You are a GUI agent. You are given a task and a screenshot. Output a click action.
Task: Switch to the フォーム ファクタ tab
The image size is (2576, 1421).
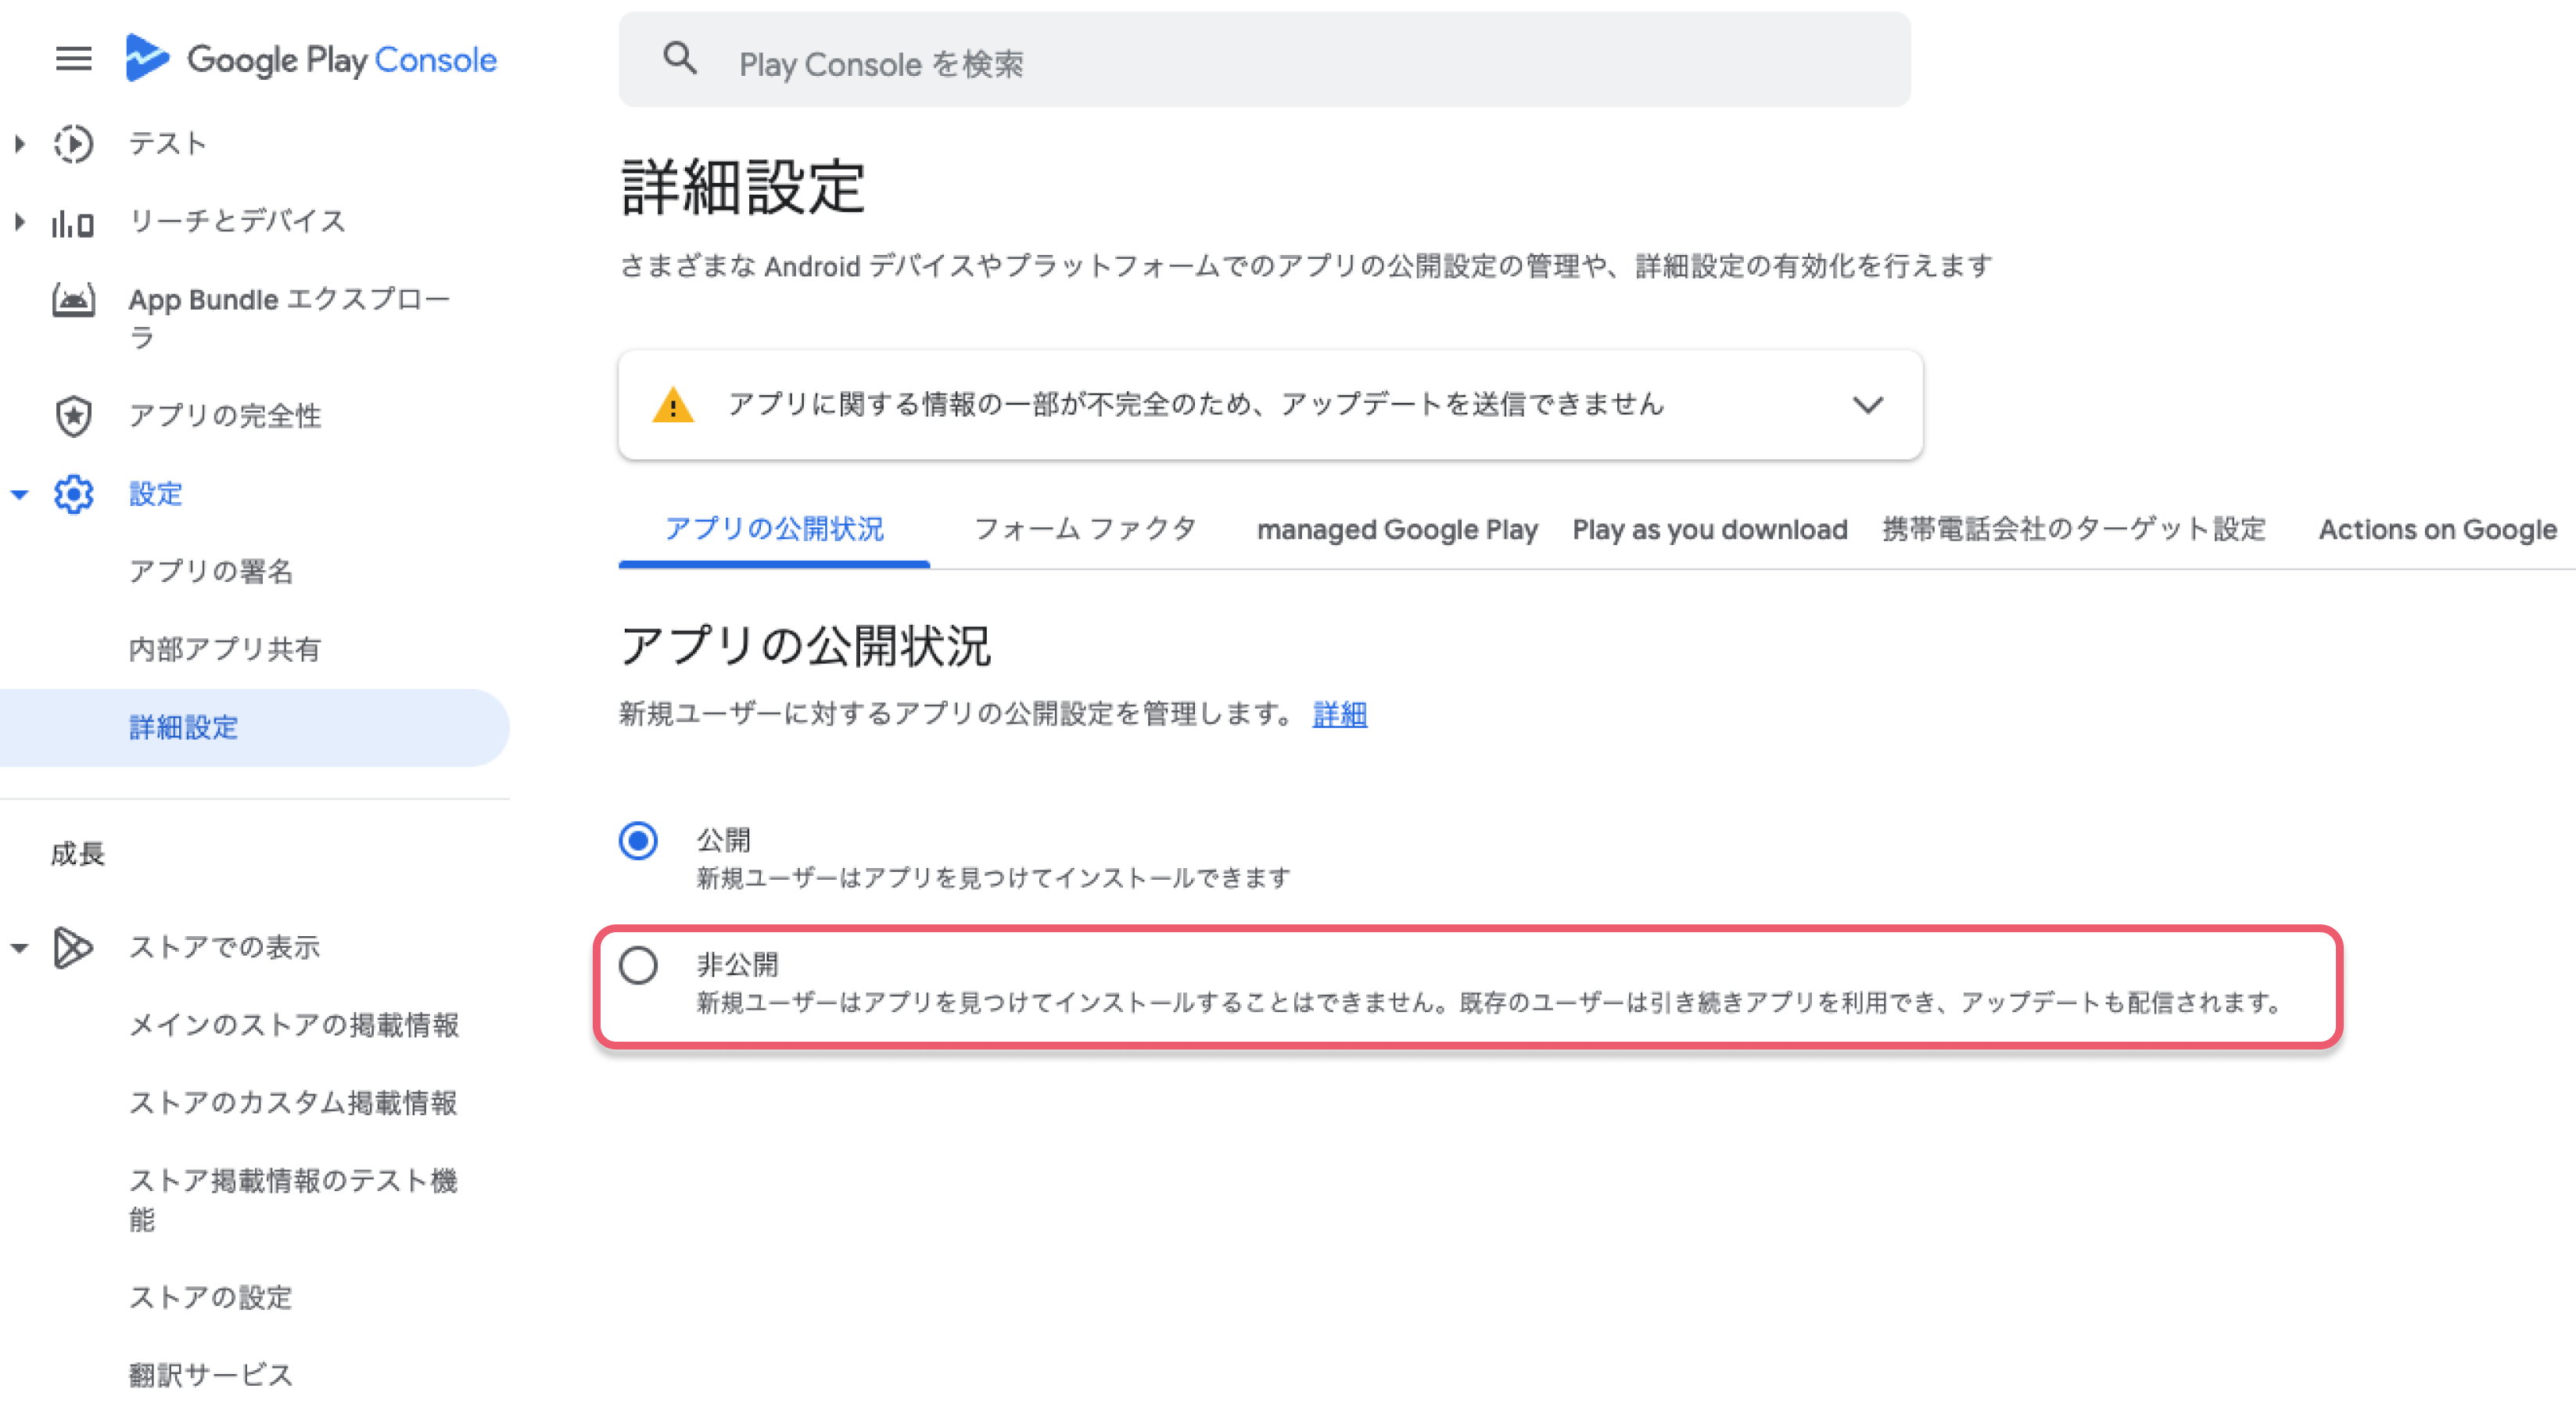click(1086, 529)
